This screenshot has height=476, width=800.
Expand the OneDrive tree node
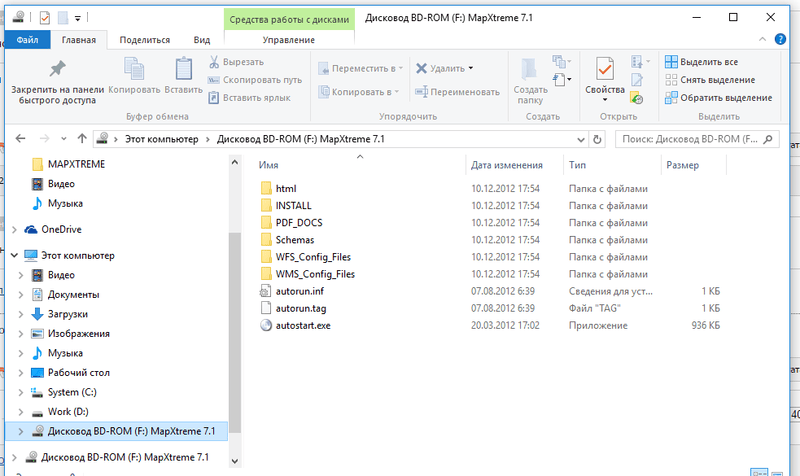(13, 229)
